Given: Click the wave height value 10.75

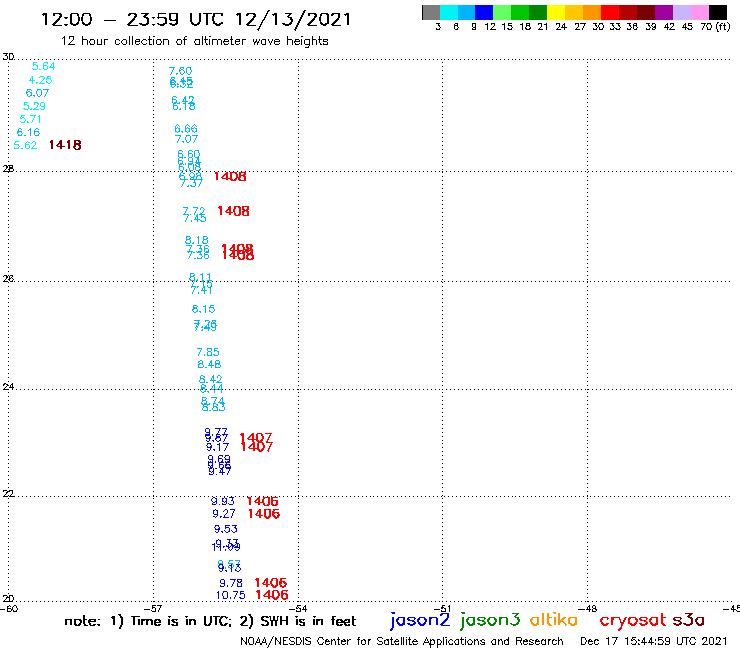Looking at the screenshot, I should 231,595.
